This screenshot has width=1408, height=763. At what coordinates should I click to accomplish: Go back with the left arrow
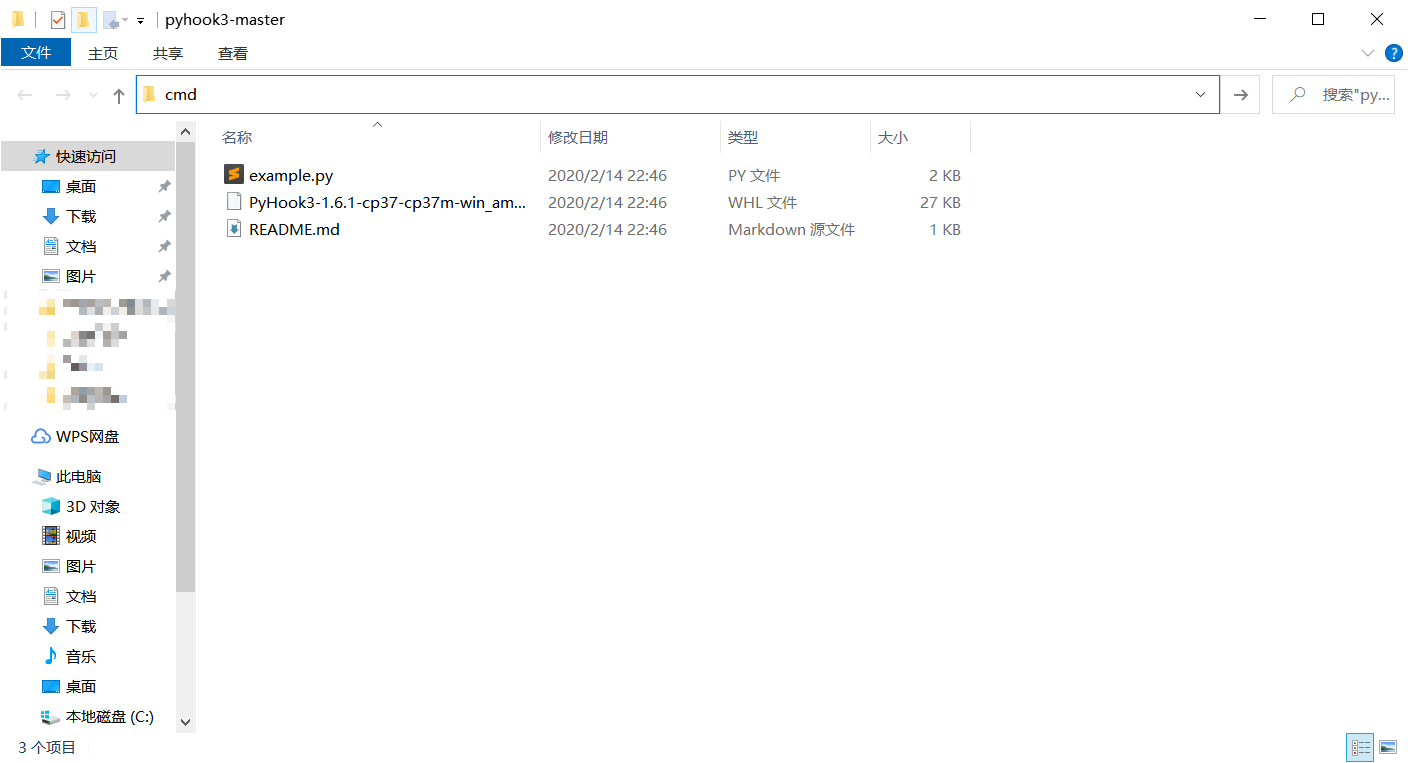25,95
